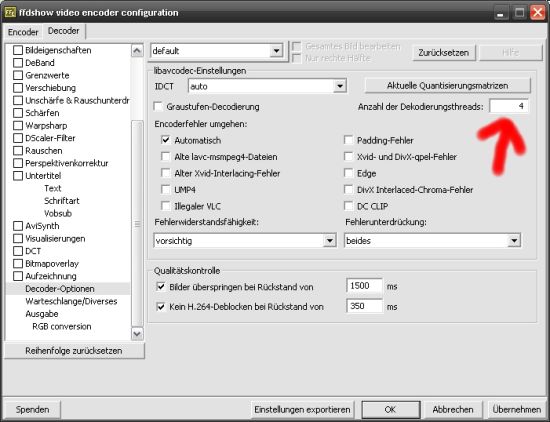Viewport: 550px width, 422px height.
Task: Uncheck Bilder überspringen bei Rückstand
Action: click(x=161, y=287)
